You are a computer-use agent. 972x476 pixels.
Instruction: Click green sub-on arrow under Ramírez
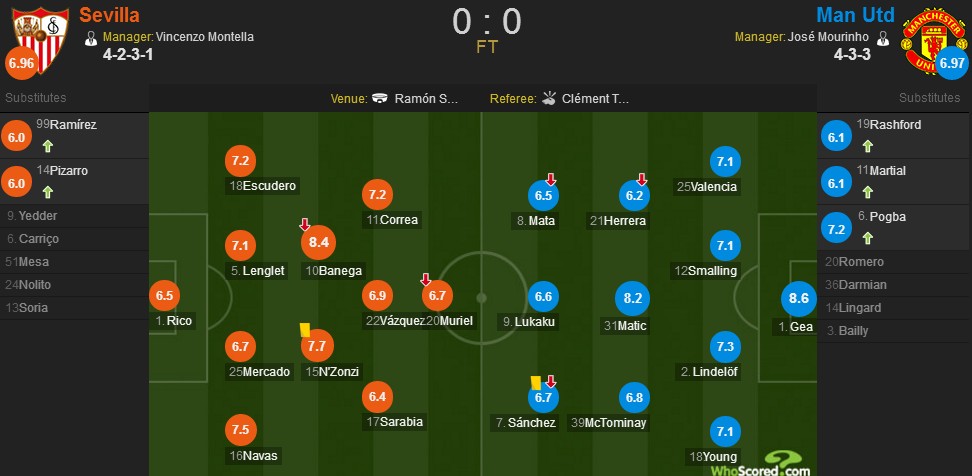[x=47, y=145]
